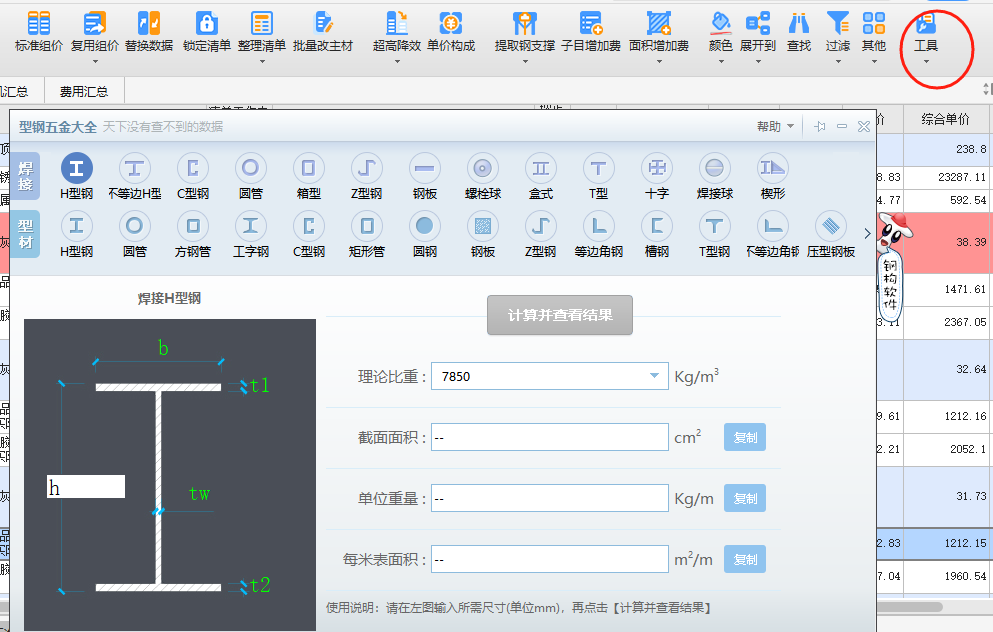Select rolled T型钢 profile
The width and height of the screenshot is (993, 632).
[714, 234]
